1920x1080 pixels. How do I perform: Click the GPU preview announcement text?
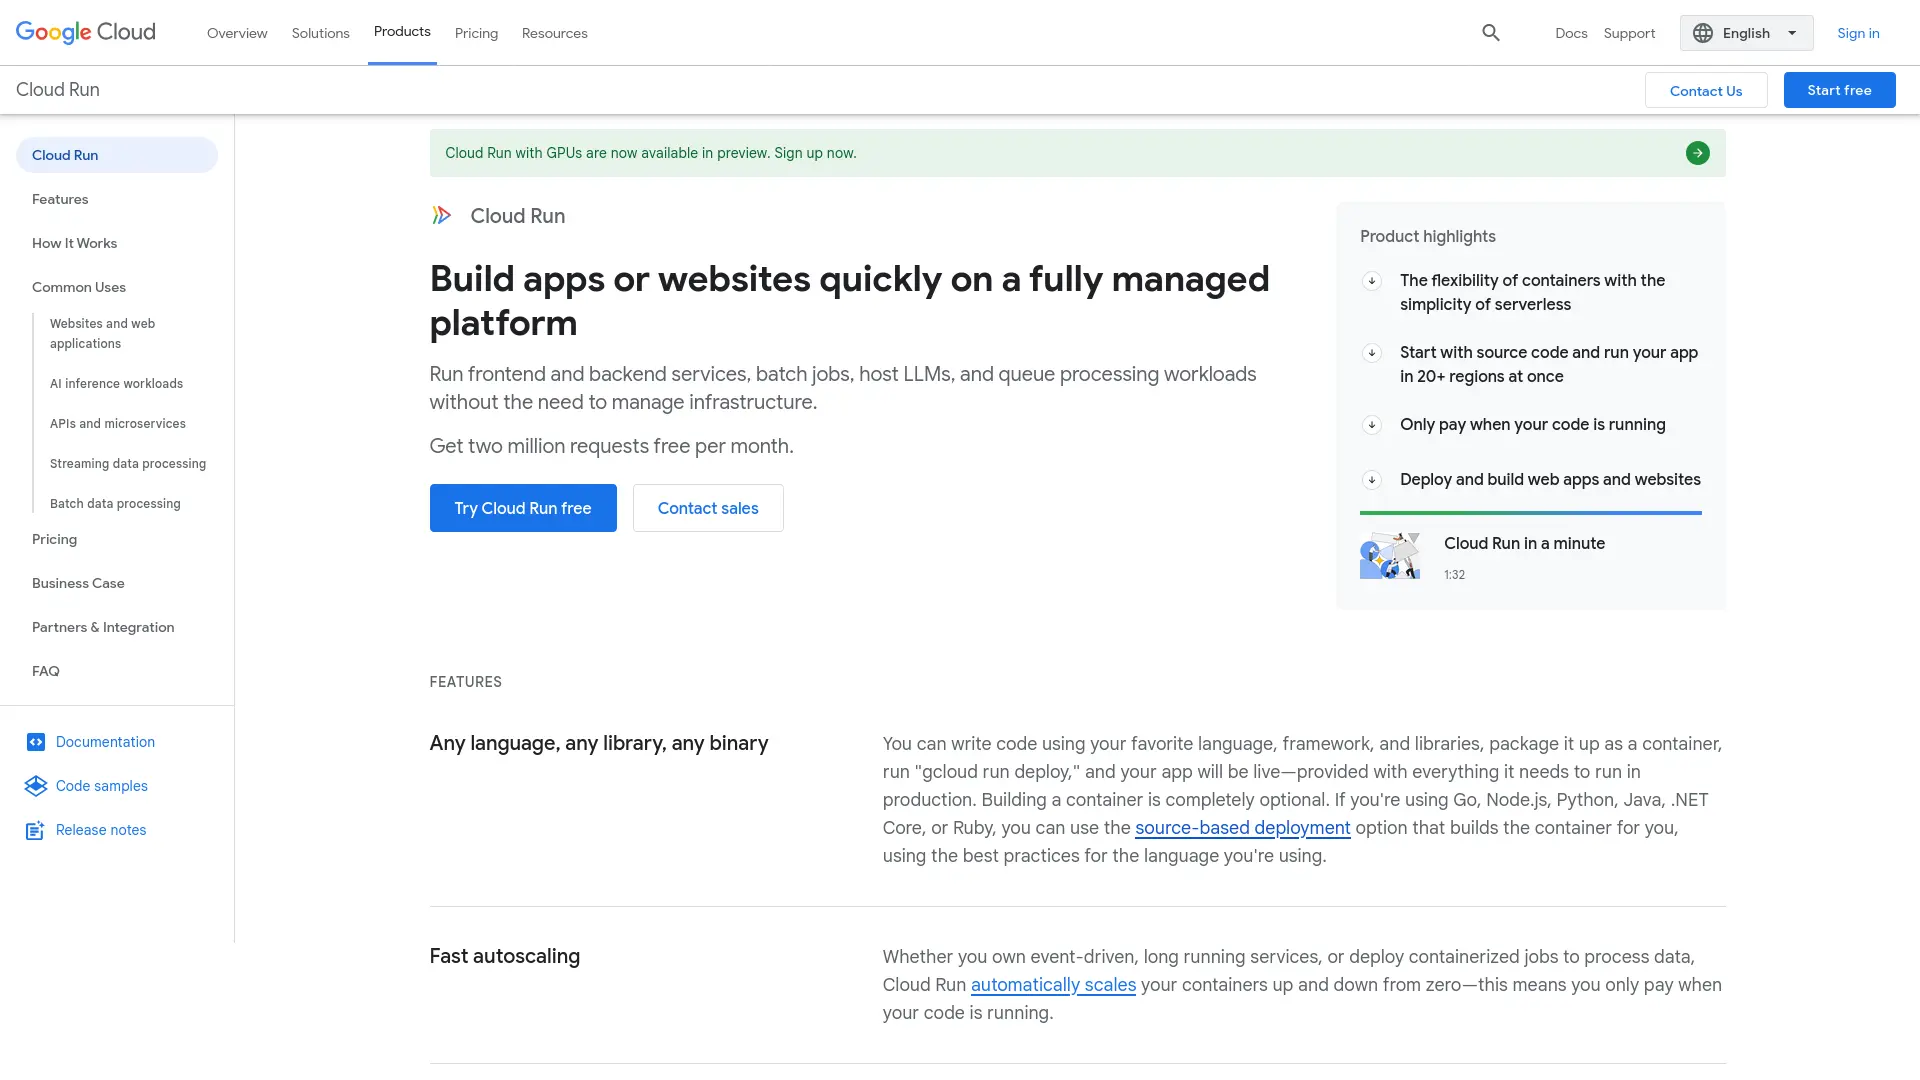pyautogui.click(x=650, y=153)
